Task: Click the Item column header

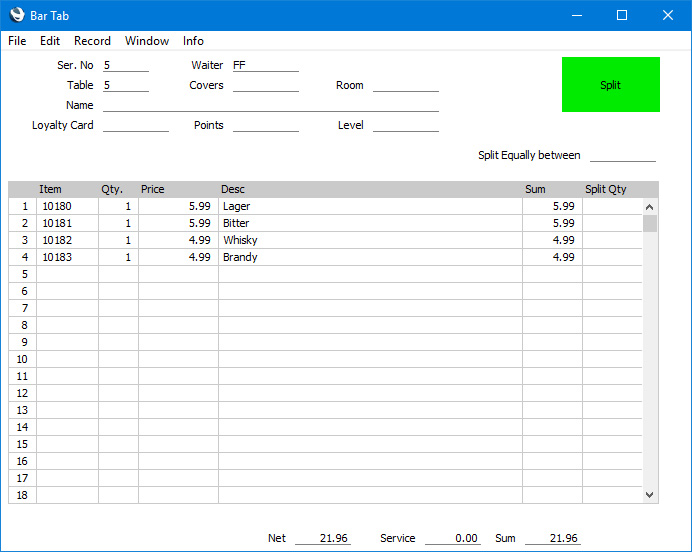Action: point(50,189)
